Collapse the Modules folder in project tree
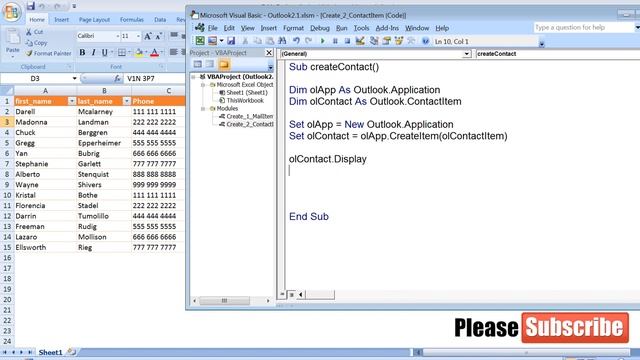Image resolution: width=640 pixels, height=360 pixels. point(203,109)
